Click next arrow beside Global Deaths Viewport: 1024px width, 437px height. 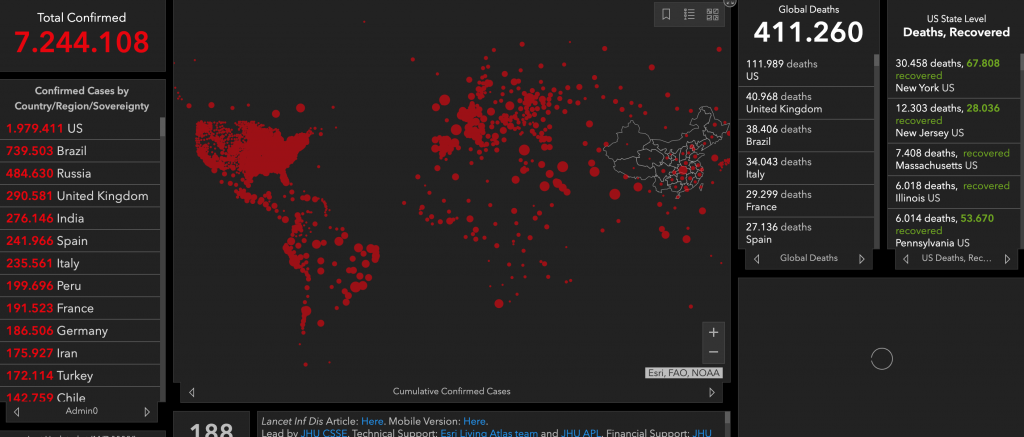click(861, 259)
